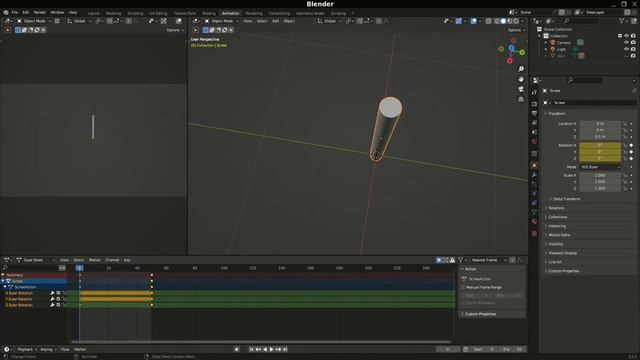Open Dope Sheet mode dropdown

click(36, 260)
